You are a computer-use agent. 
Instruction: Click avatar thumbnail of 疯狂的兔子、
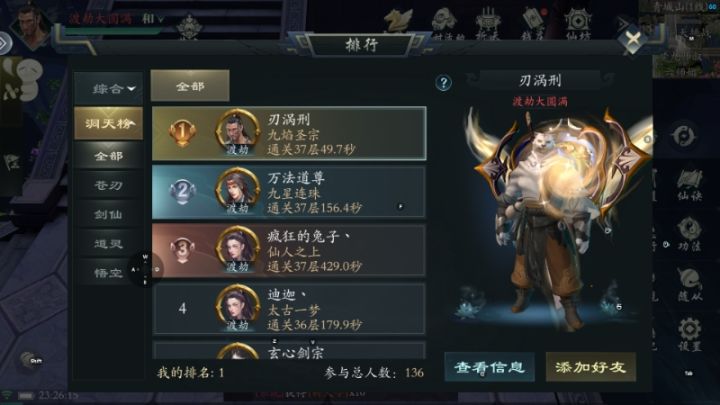[x=237, y=249]
